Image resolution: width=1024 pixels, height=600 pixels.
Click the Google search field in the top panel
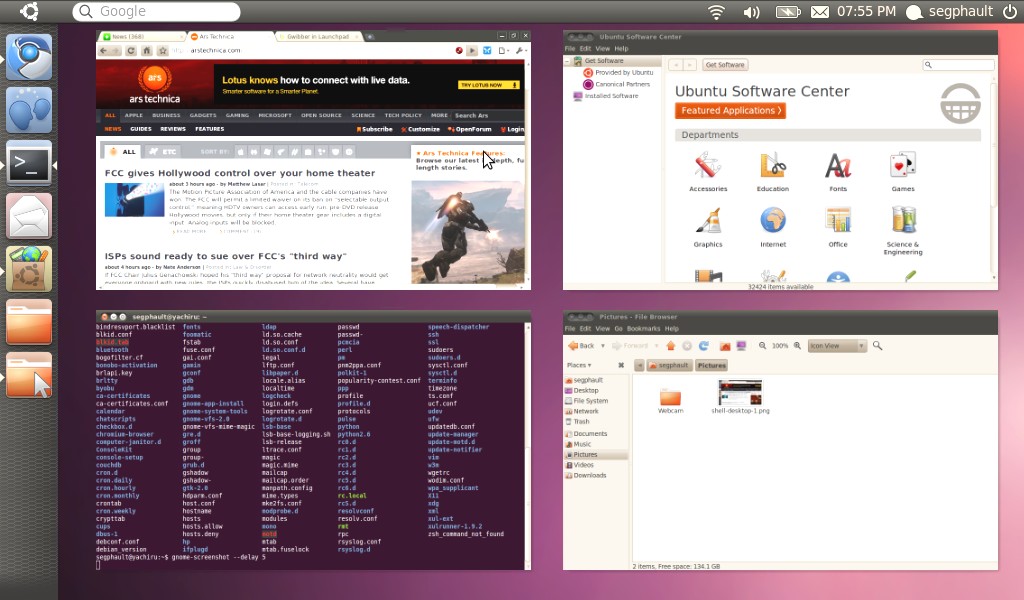(x=157, y=11)
